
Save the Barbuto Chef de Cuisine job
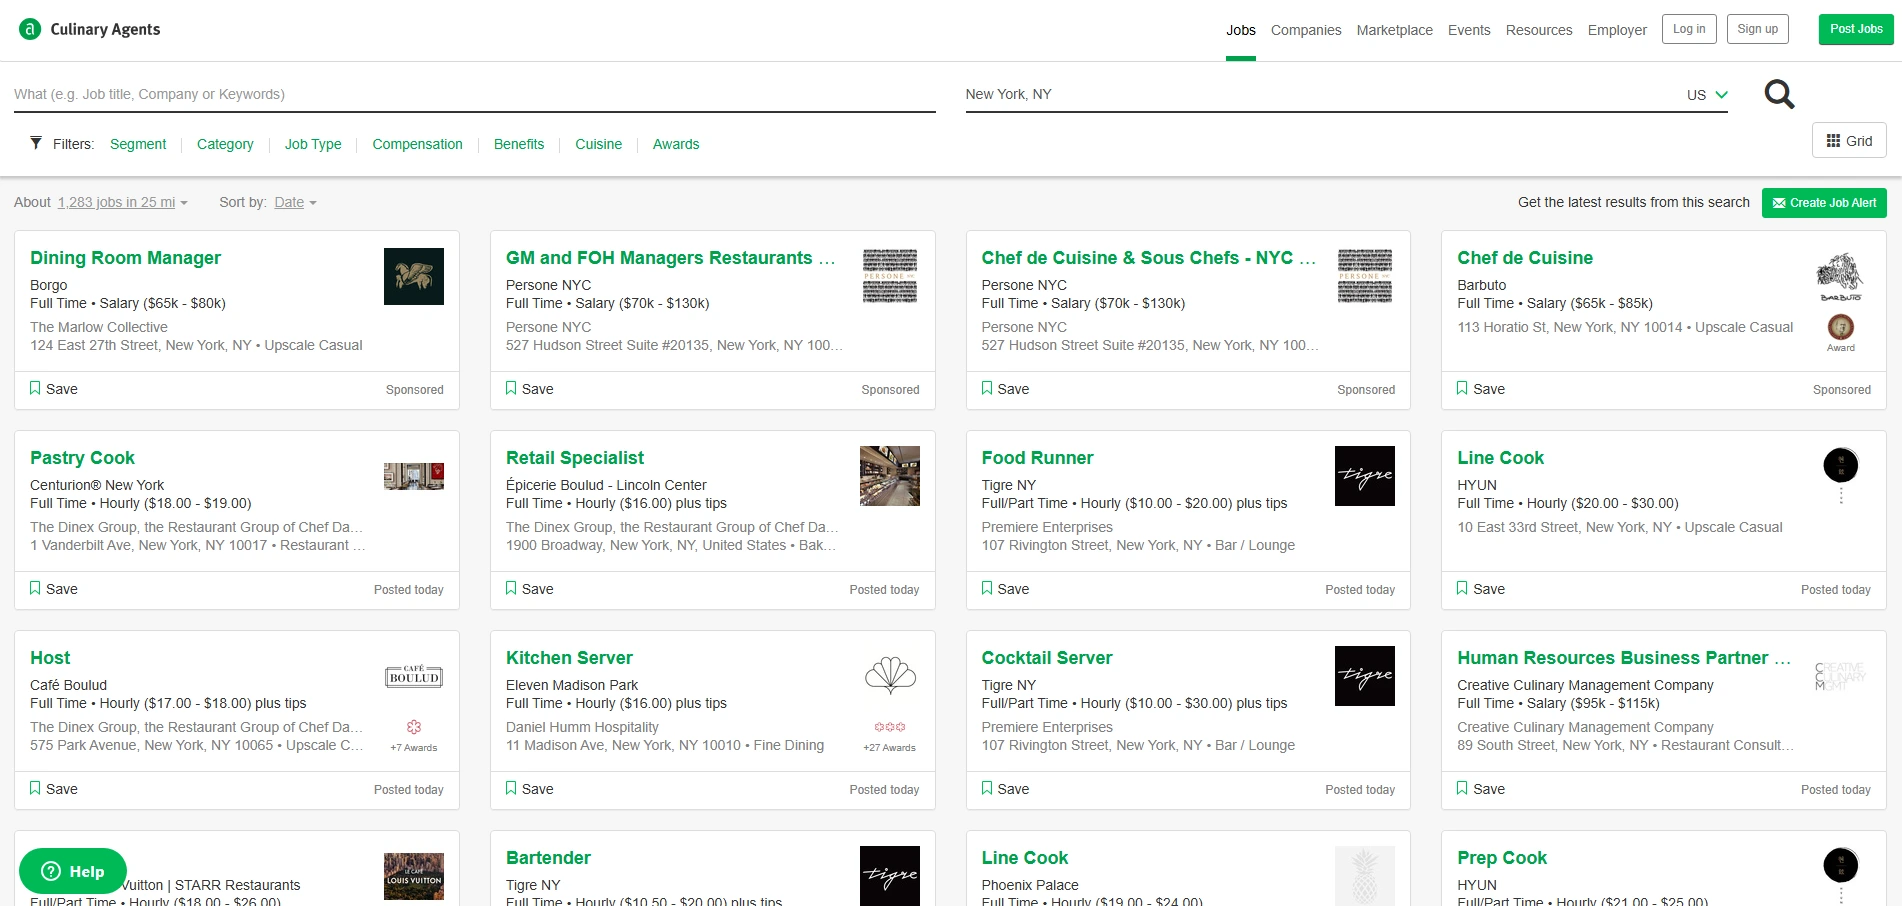[x=1480, y=389]
